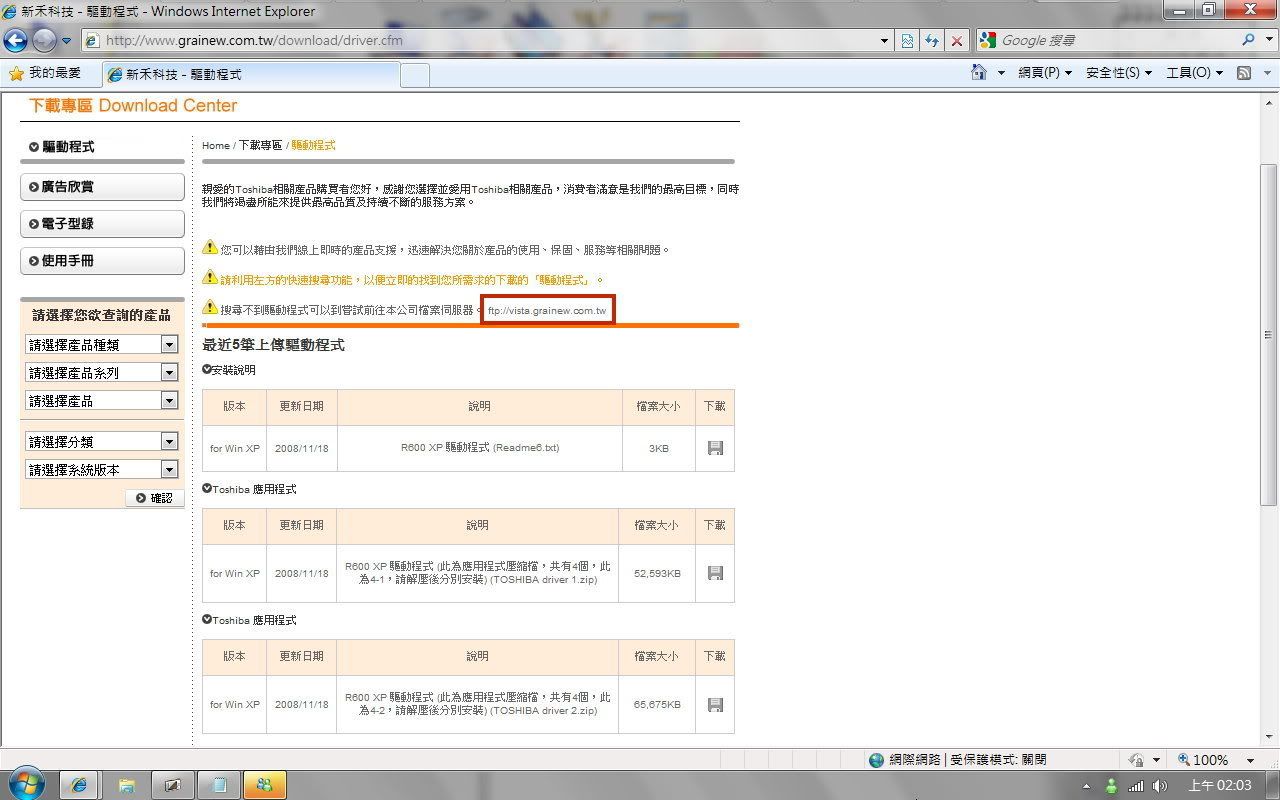Open the zoom level 100% control
Viewport: 1280px width, 800px height.
[x=1203, y=760]
